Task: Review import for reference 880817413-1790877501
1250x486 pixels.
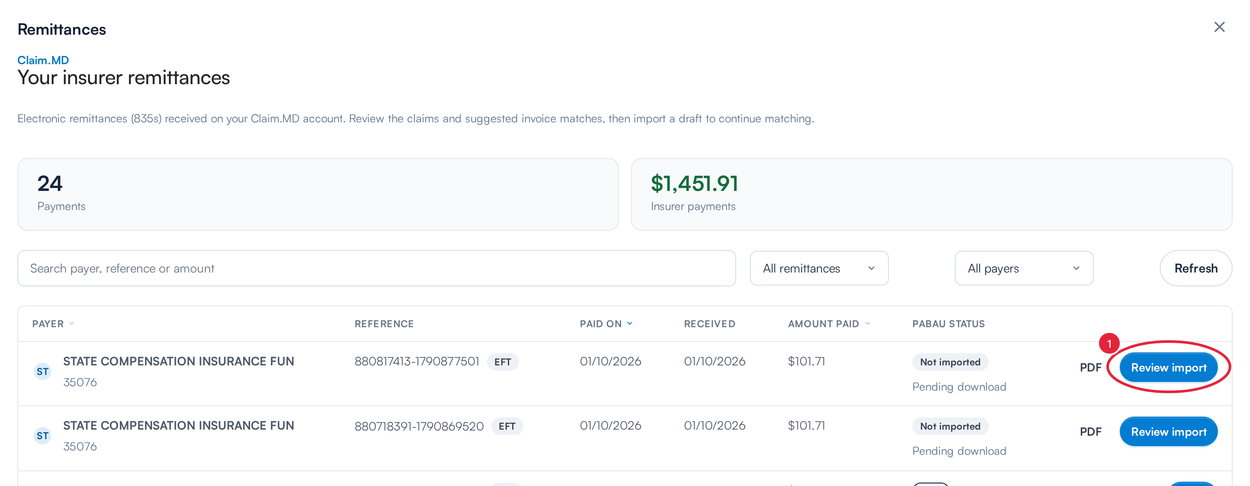Action: 1168,367
